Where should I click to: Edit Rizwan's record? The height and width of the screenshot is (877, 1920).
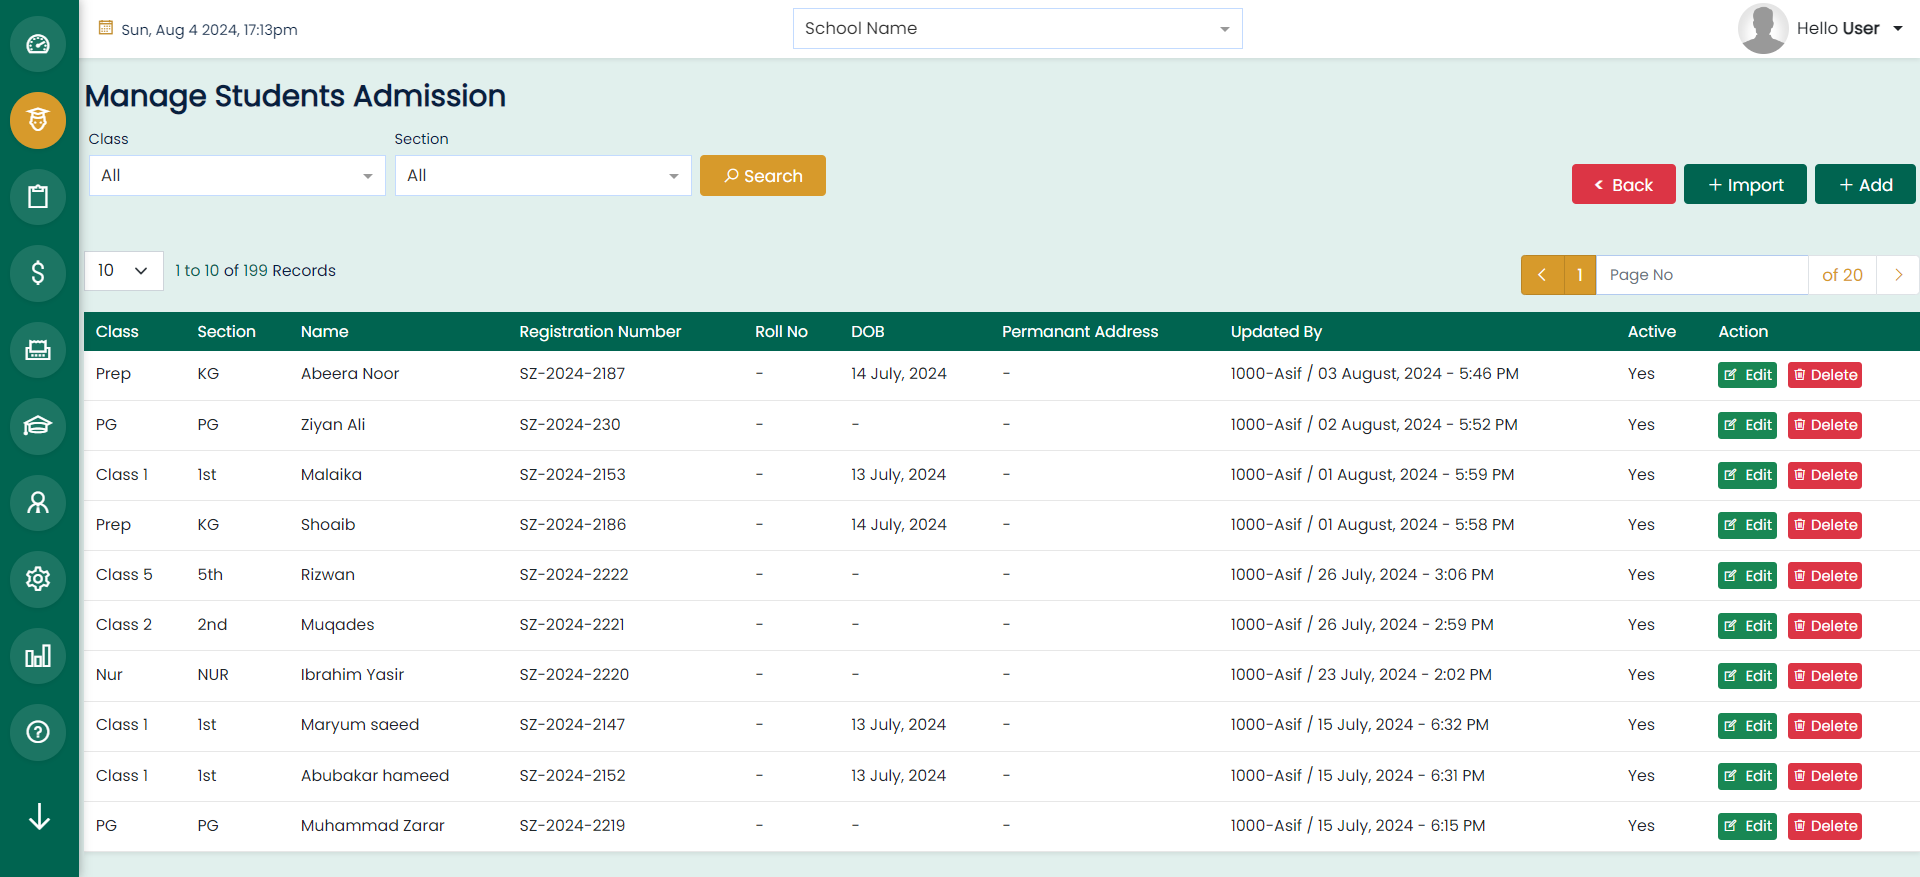click(x=1747, y=576)
